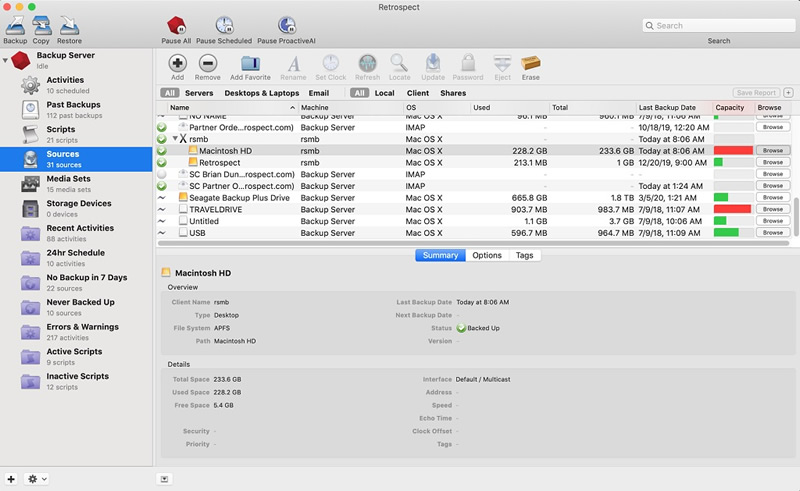Click the Erase icon in sources toolbar
800x491 pixels.
tap(531, 63)
